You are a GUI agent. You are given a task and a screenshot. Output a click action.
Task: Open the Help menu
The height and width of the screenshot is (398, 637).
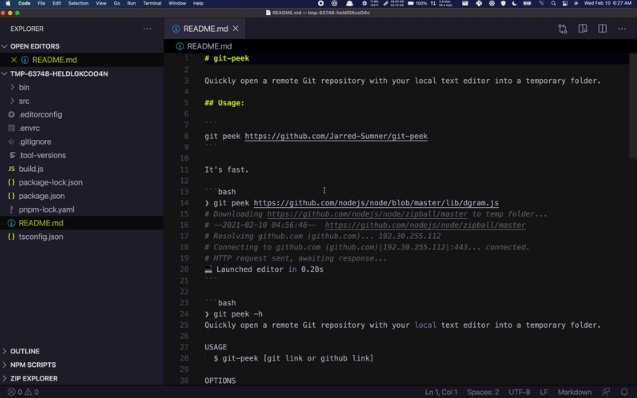coord(198,3)
